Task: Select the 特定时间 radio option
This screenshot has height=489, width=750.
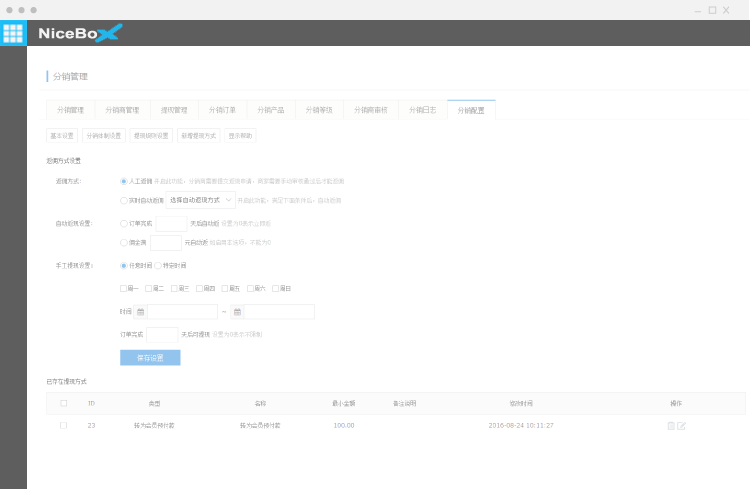Action: coord(158,265)
